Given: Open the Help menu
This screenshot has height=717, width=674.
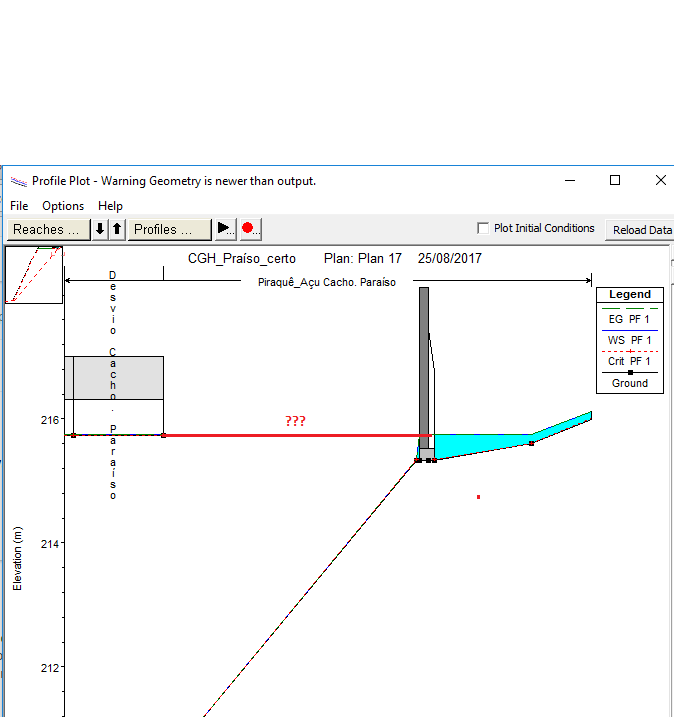Looking at the screenshot, I should (110, 206).
